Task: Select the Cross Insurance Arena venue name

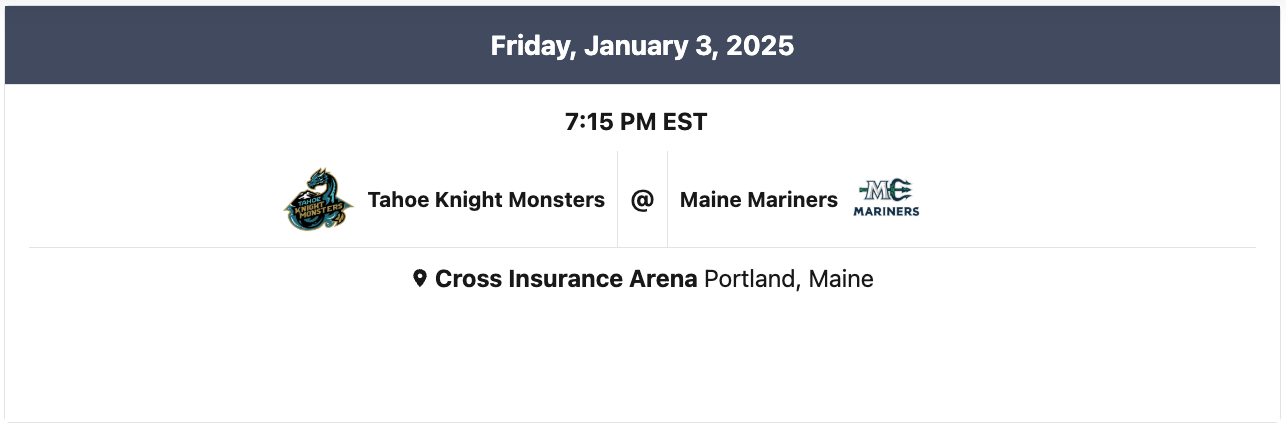Action: (566, 279)
